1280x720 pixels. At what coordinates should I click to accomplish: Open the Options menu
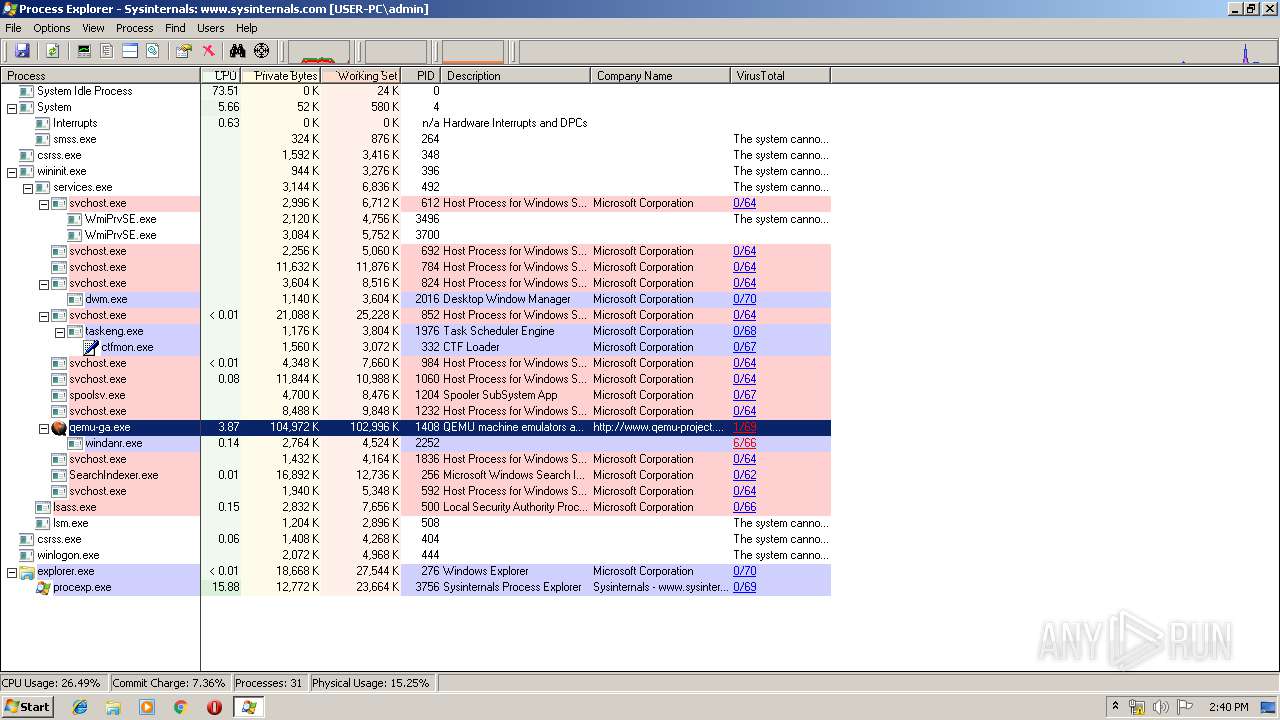pos(52,28)
